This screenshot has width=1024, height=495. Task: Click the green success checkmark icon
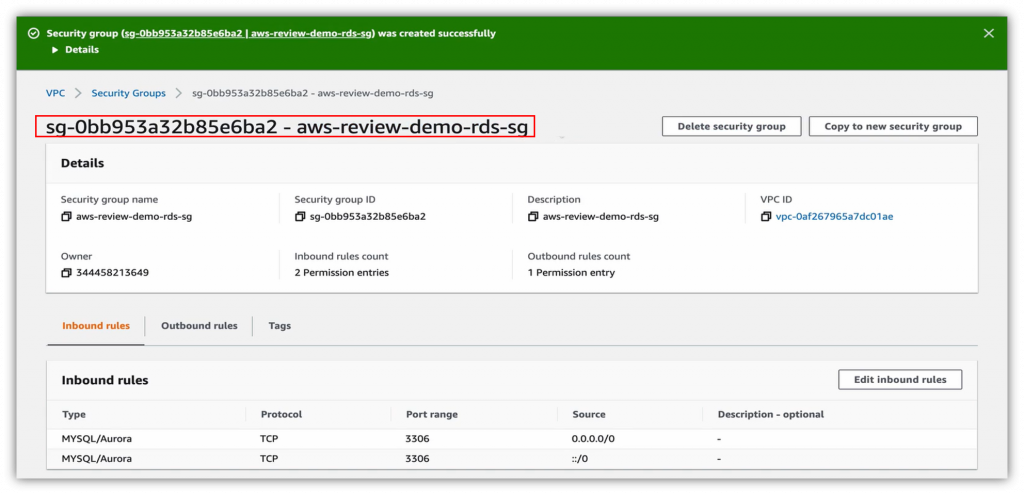point(33,33)
